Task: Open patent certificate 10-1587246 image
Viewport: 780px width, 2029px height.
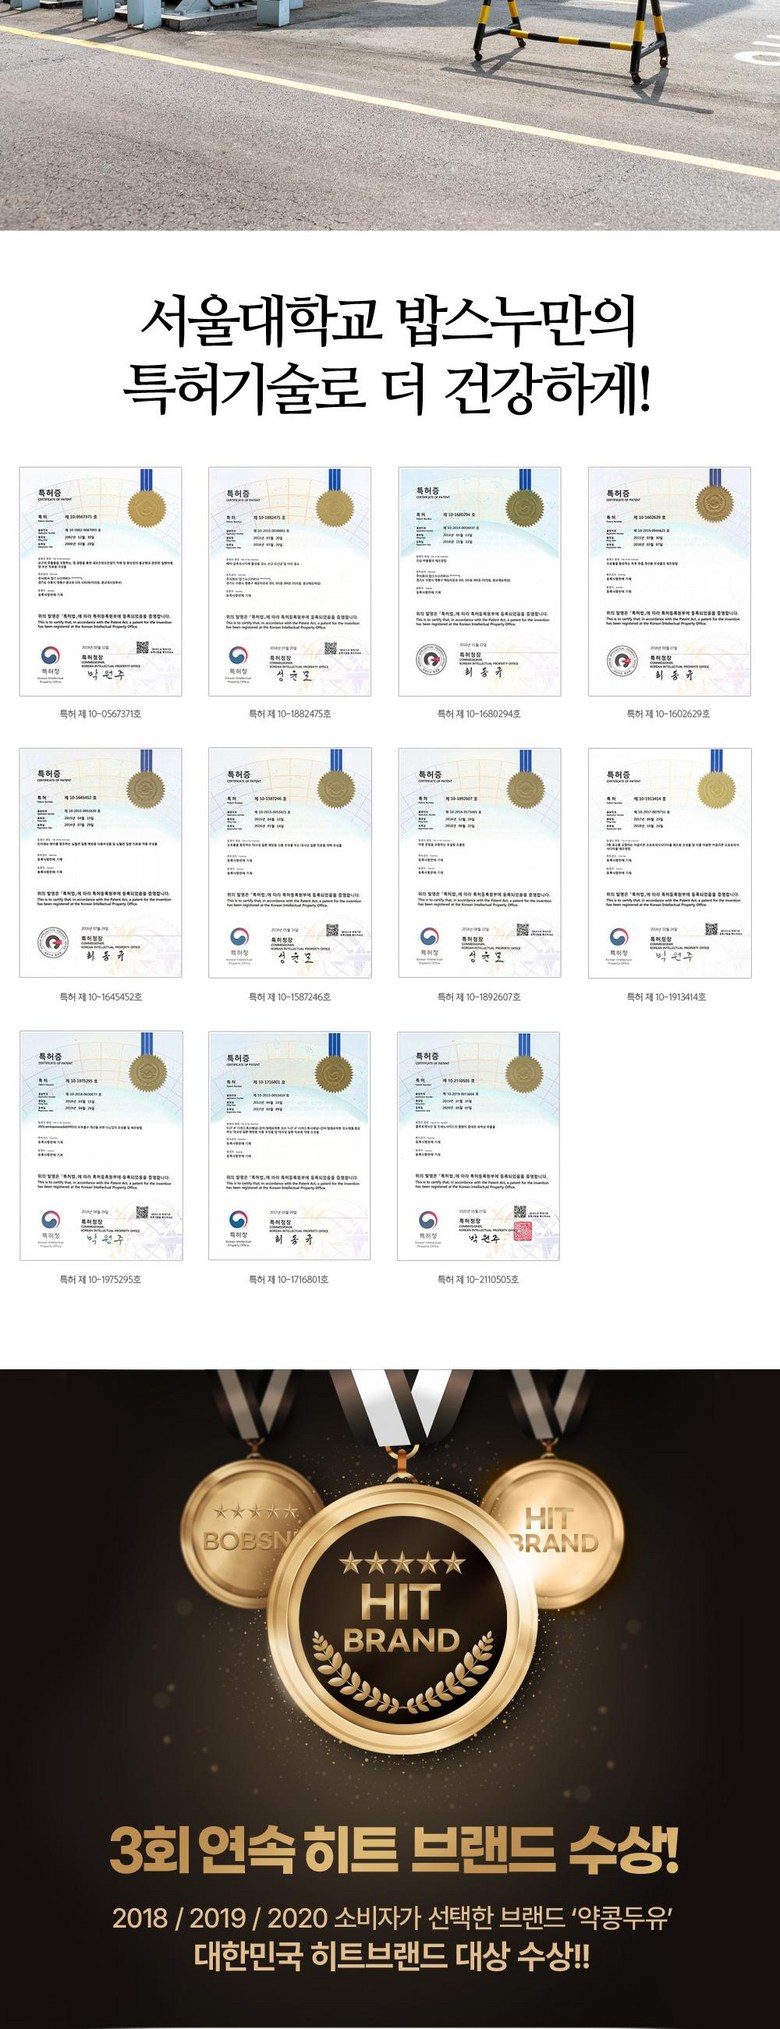Action: pos(290,862)
